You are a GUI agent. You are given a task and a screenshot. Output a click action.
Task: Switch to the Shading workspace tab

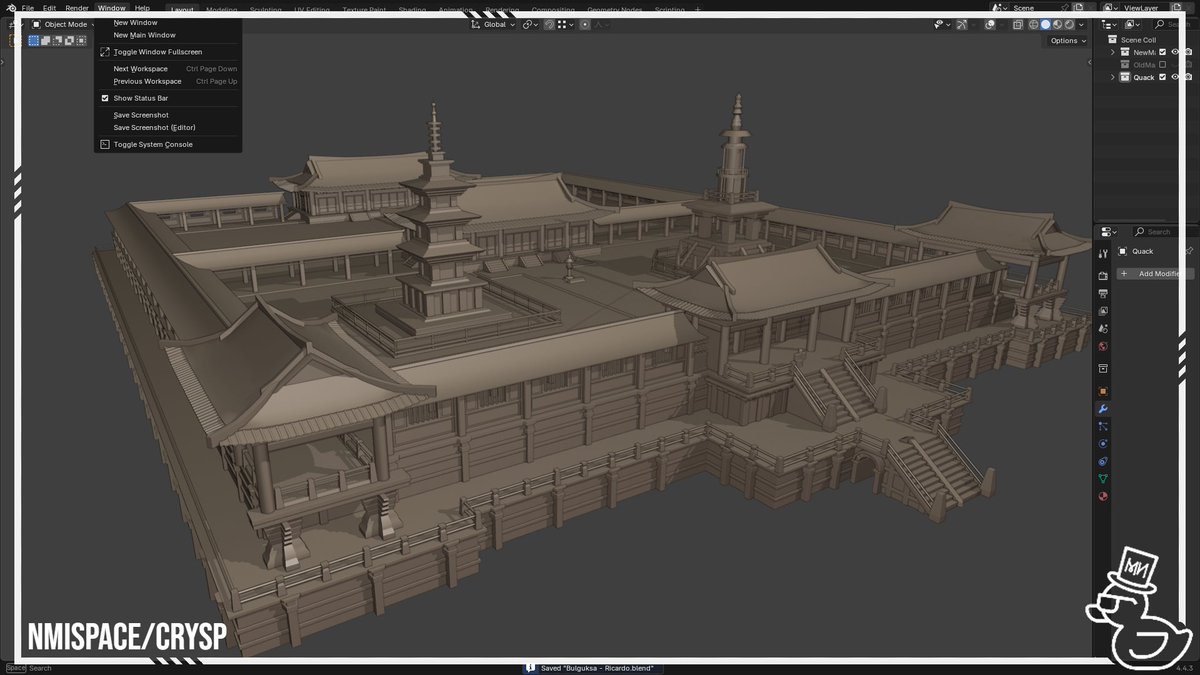click(413, 10)
